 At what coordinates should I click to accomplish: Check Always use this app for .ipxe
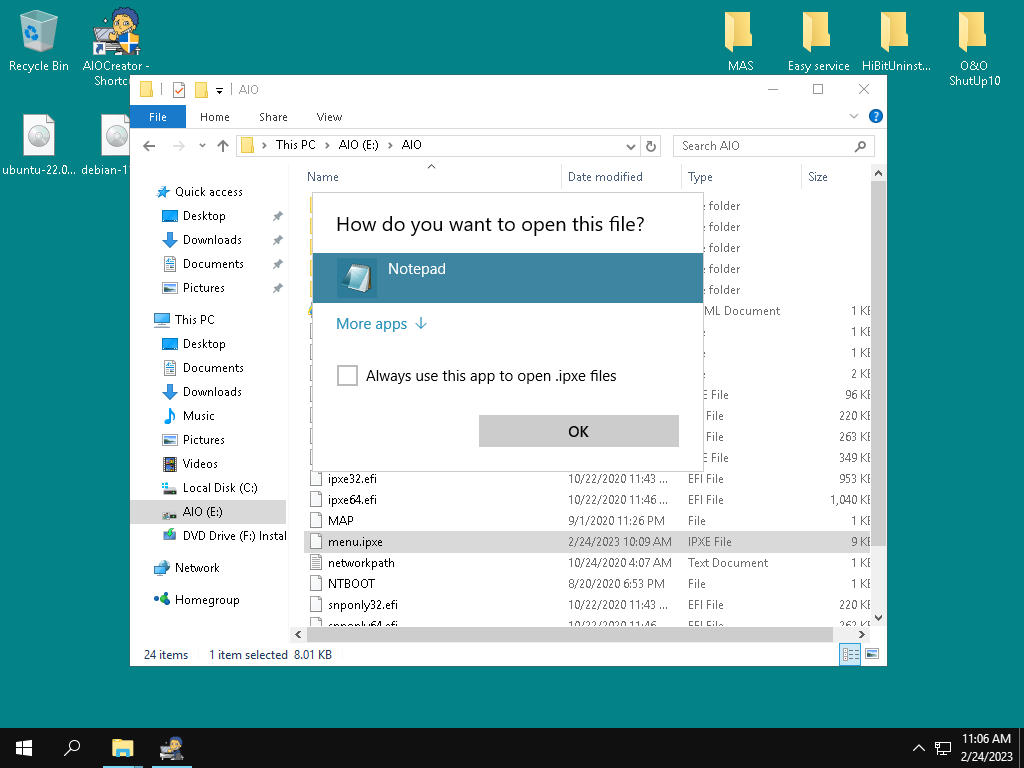click(347, 376)
